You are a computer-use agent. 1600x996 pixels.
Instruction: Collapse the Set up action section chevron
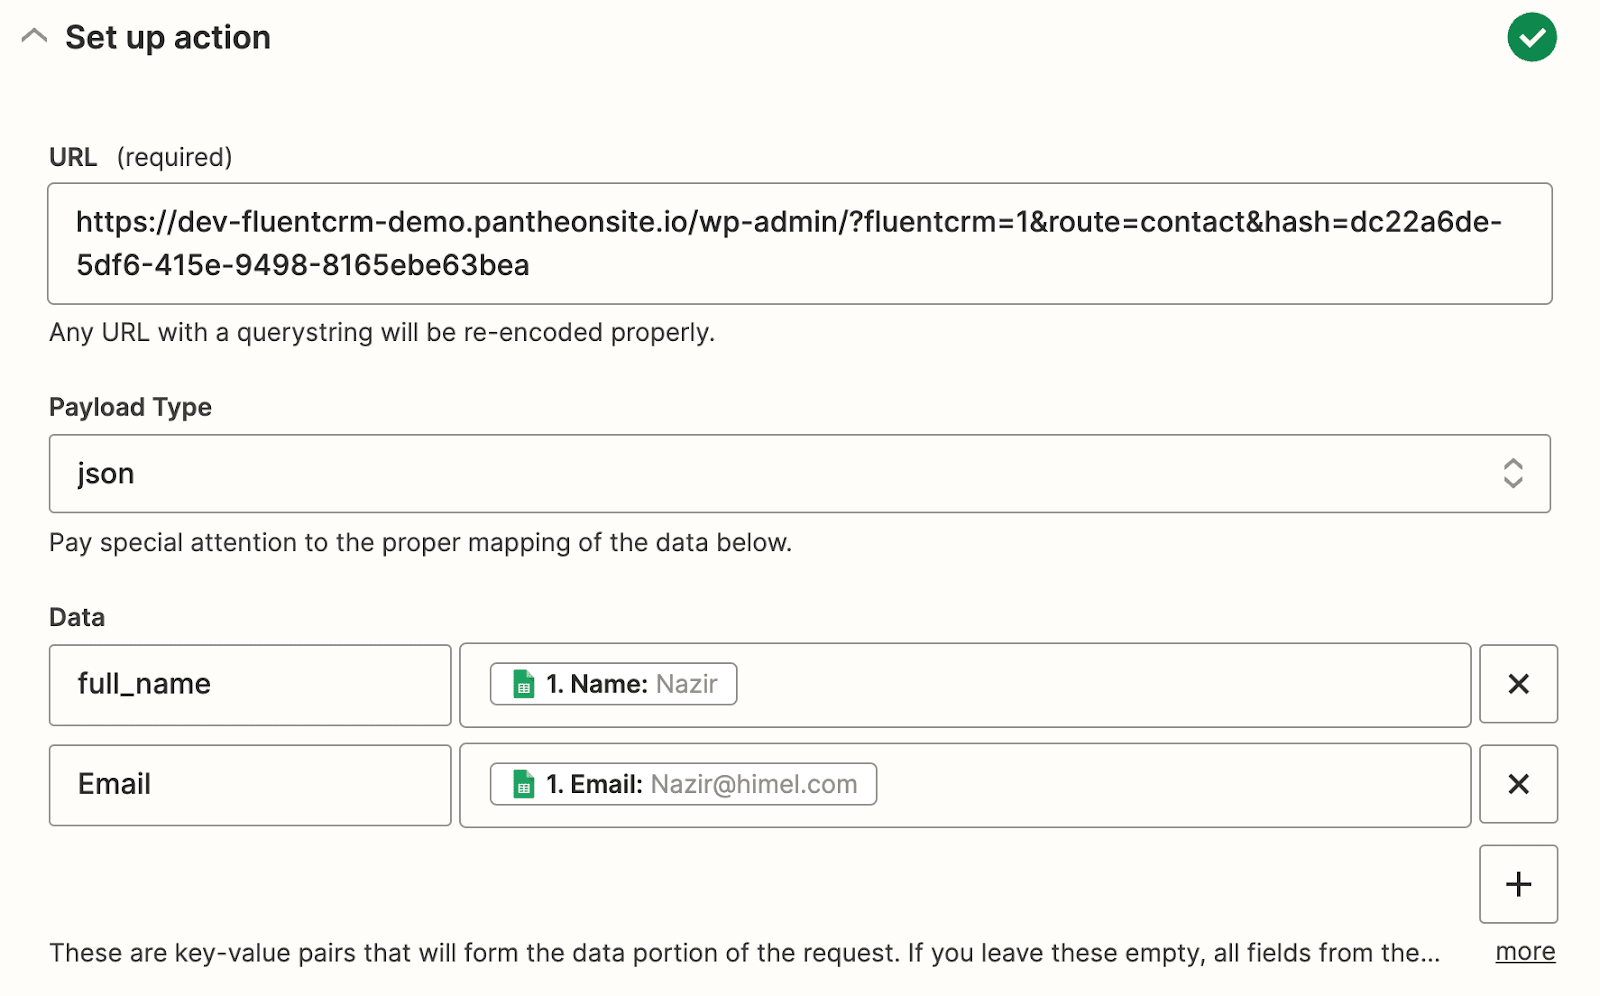click(x=34, y=37)
